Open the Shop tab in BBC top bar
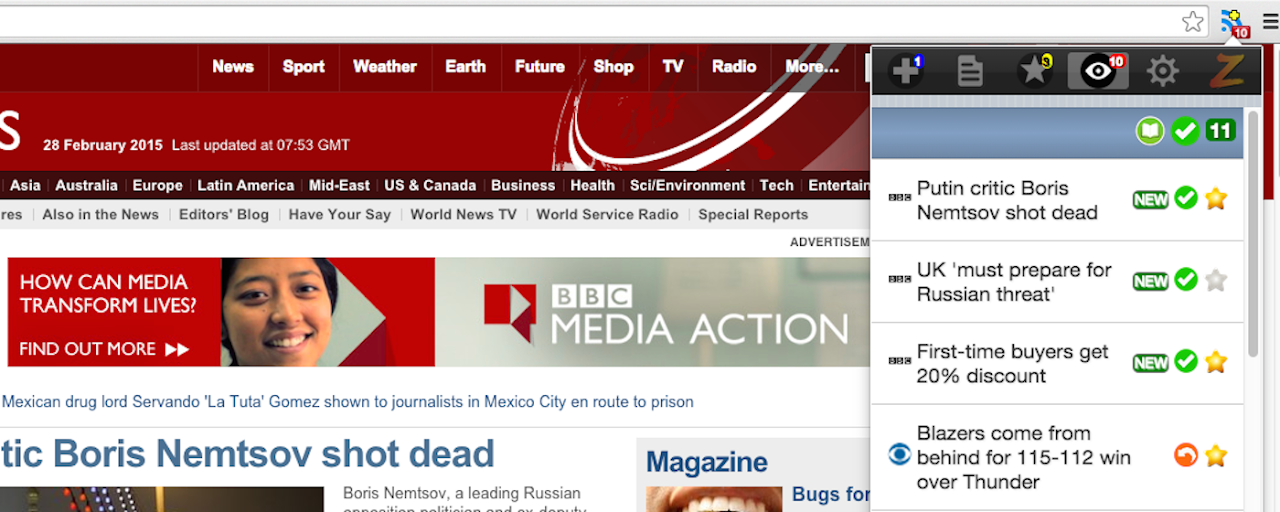1280x512 pixels. [613, 67]
